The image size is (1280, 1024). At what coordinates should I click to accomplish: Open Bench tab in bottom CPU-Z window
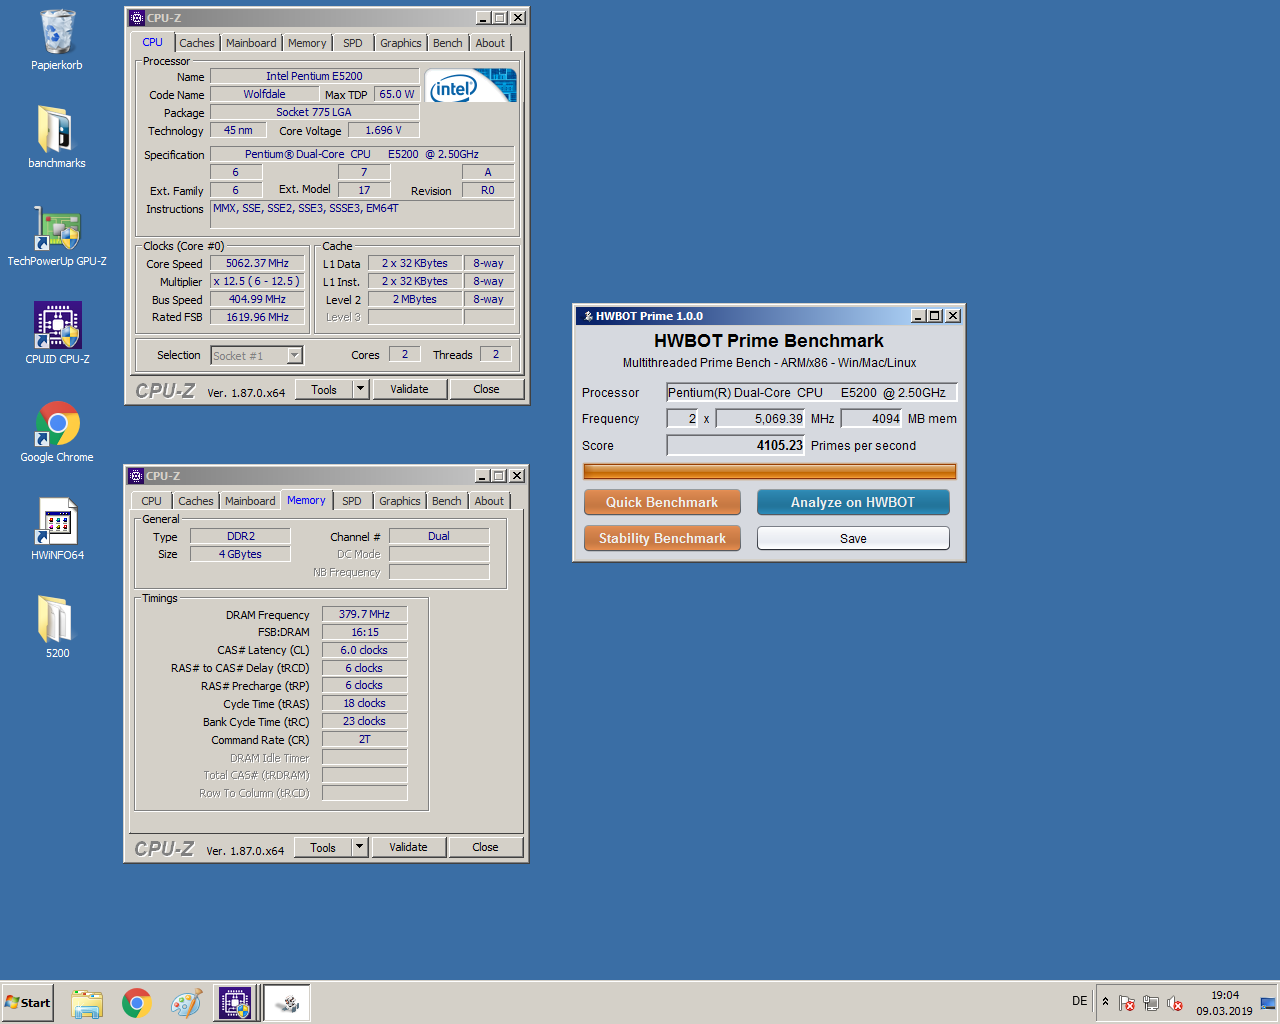pos(447,501)
